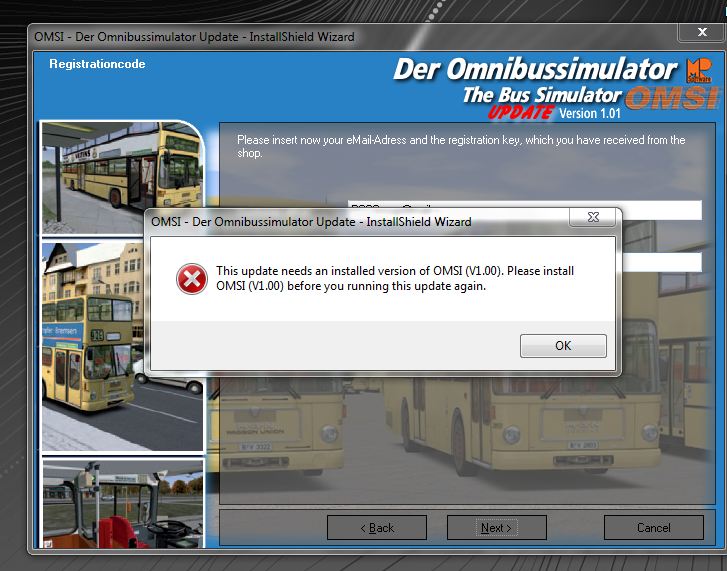This screenshot has height=571, width=727.
Task: Click the error dialog title bar
Action: click(x=357, y=222)
